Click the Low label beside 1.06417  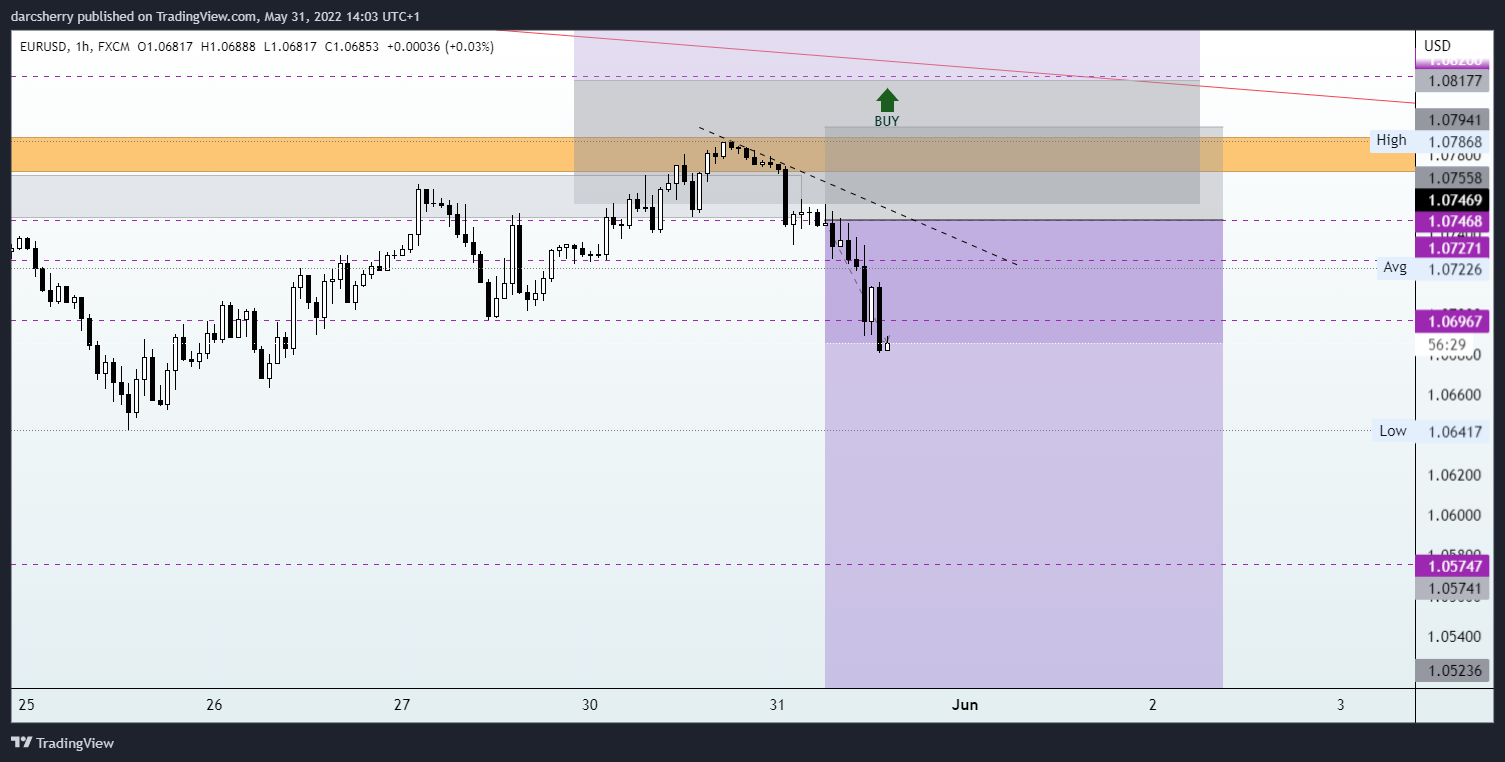point(1393,431)
